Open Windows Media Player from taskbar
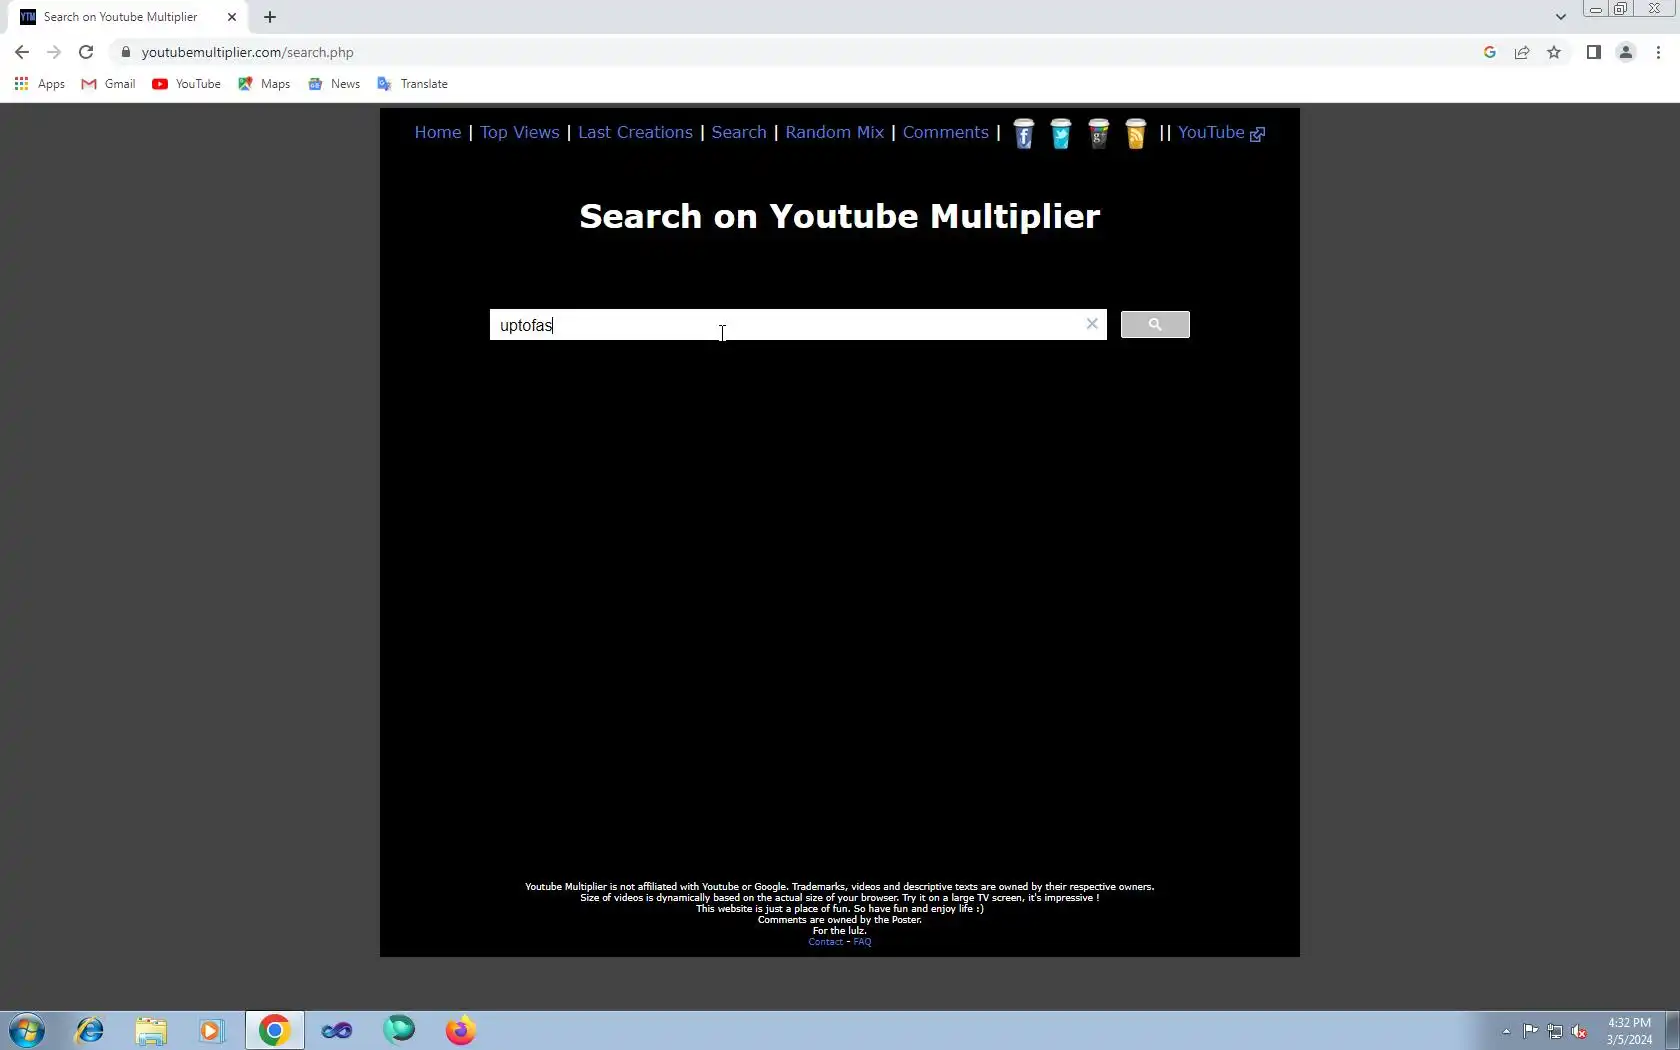This screenshot has height=1050, width=1680. (x=212, y=1030)
